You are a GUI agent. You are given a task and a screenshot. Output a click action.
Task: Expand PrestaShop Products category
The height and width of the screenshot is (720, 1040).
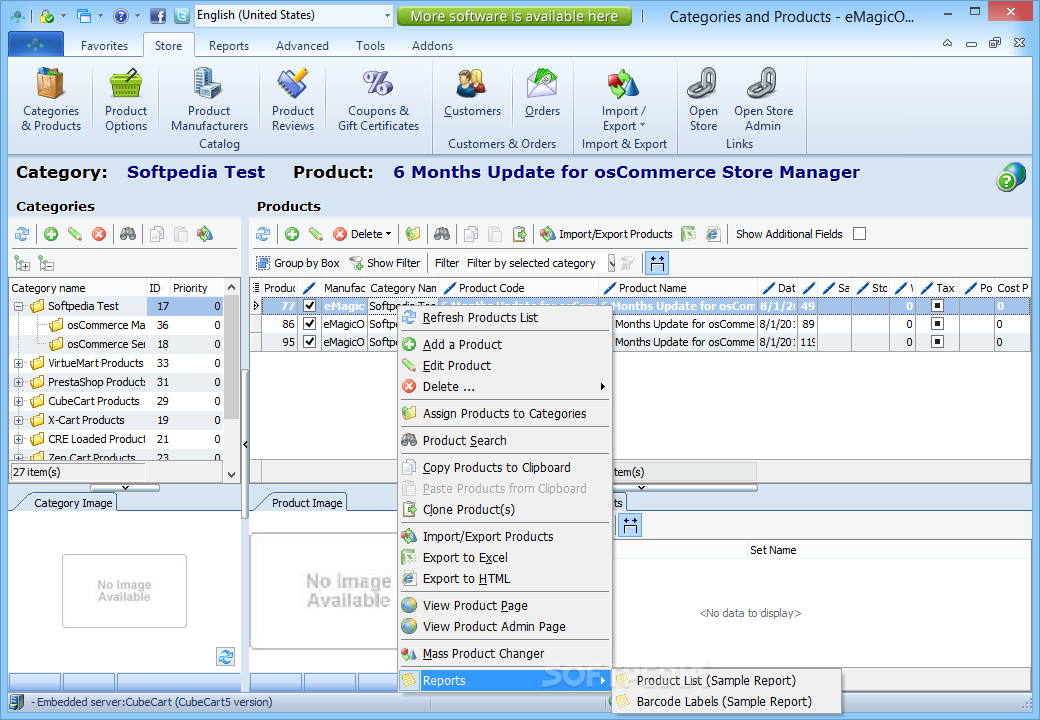point(19,383)
